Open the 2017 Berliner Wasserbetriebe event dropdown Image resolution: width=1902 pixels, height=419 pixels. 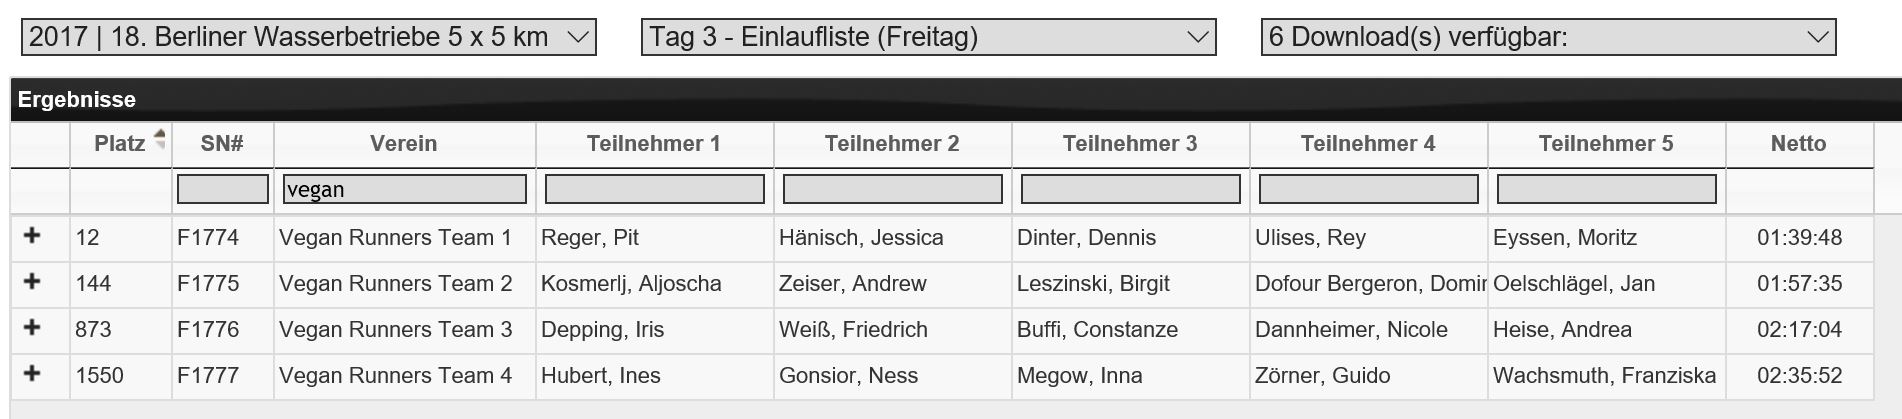[308, 37]
